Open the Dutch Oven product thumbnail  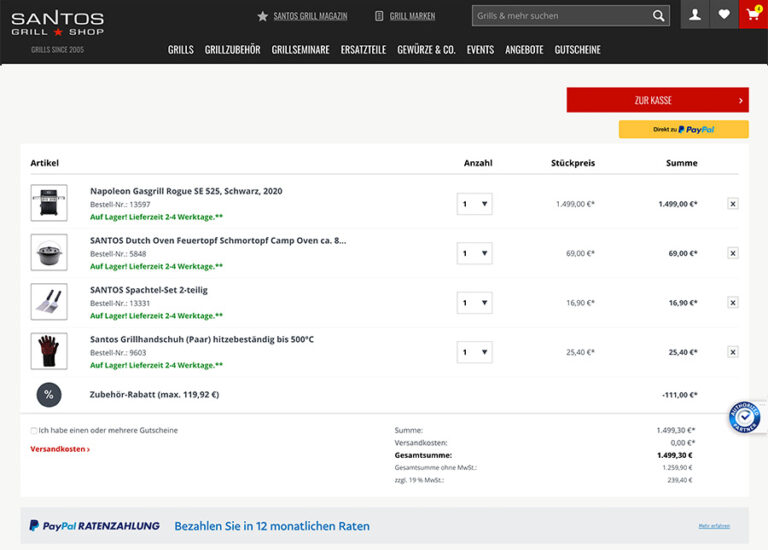tap(49, 252)
